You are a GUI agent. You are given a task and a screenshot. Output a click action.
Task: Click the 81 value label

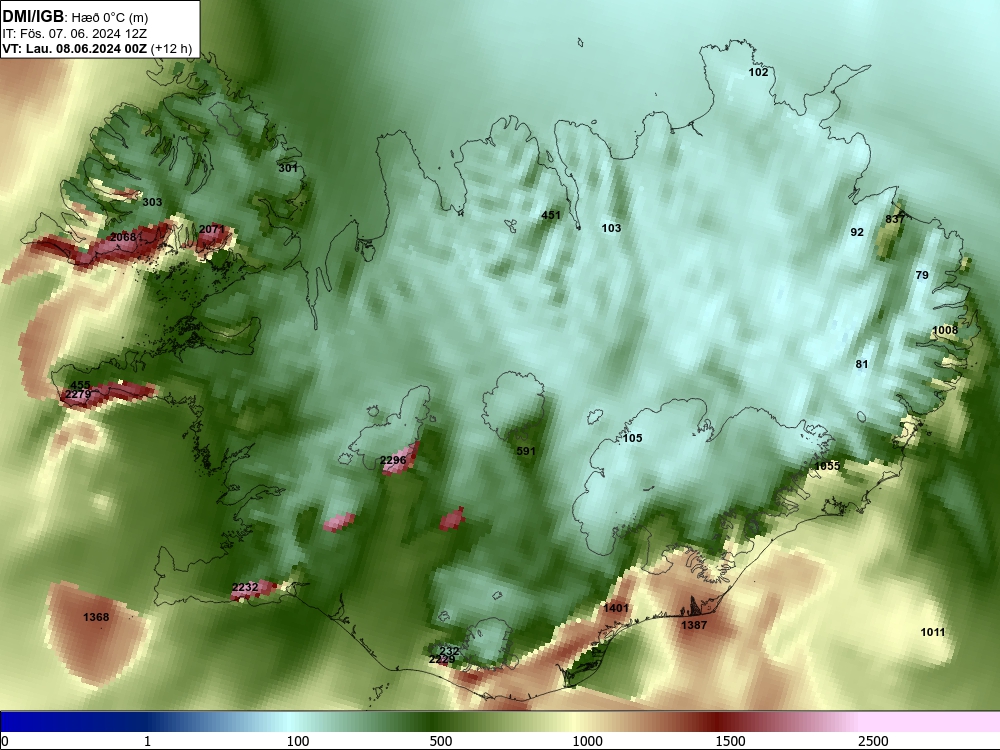click(x=862, y=364)
